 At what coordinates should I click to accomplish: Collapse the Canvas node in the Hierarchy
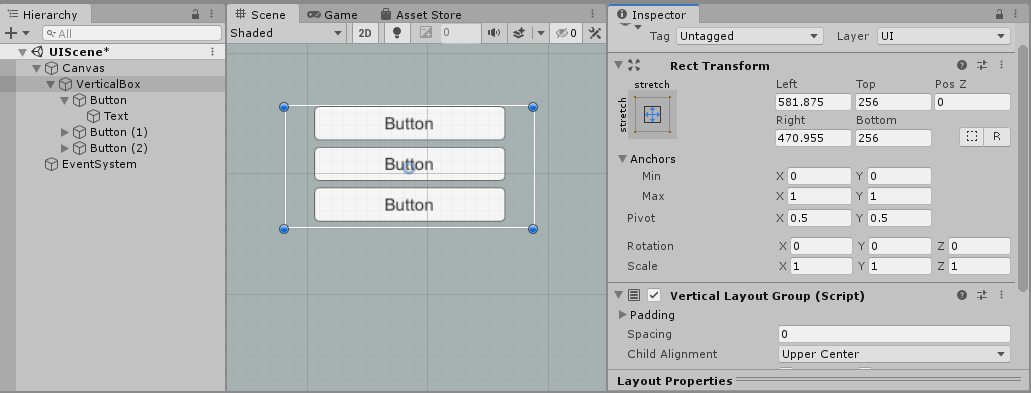click(37, 68)
